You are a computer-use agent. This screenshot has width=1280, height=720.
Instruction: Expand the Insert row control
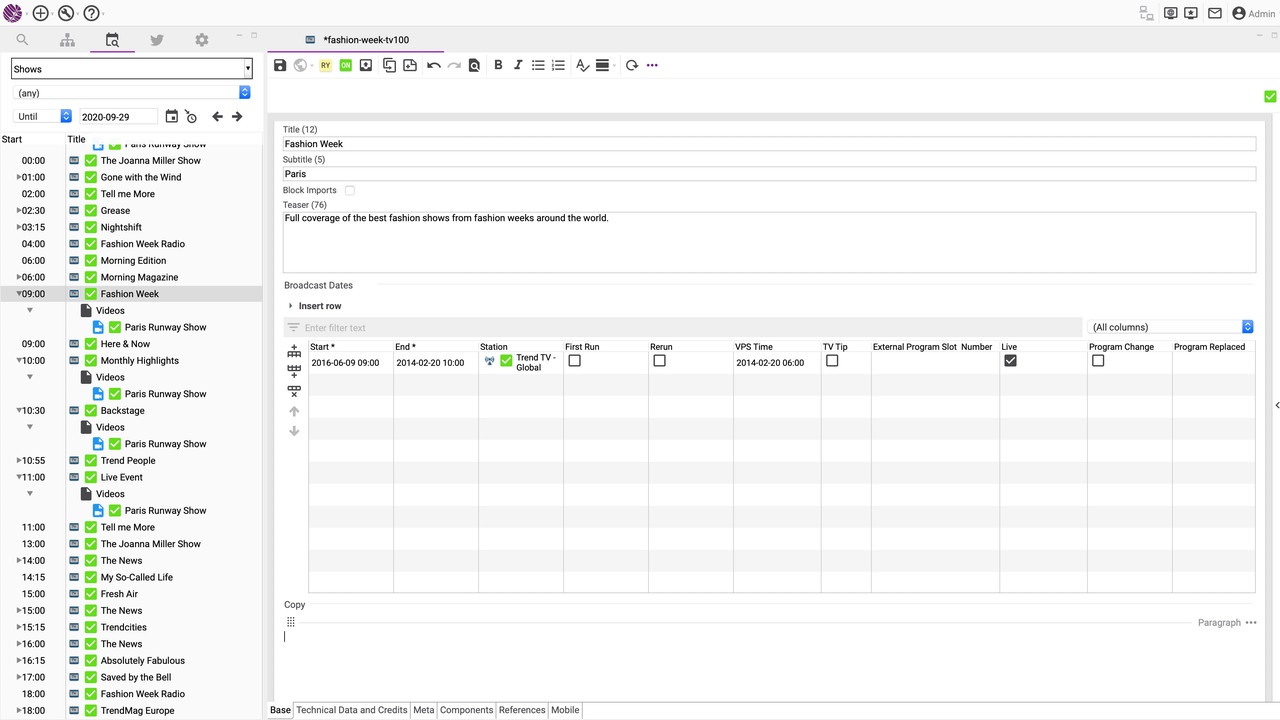point(290,306)
